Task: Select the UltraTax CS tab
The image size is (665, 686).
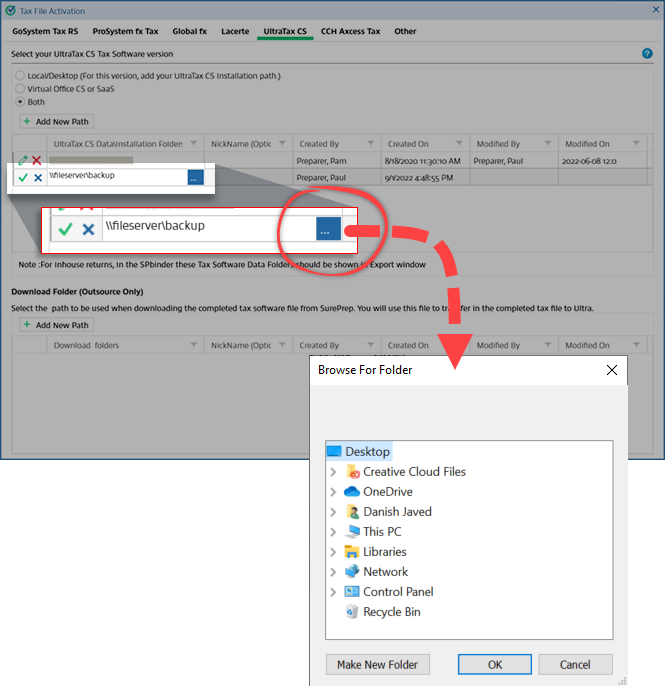Action: click(x=285, y=31)
